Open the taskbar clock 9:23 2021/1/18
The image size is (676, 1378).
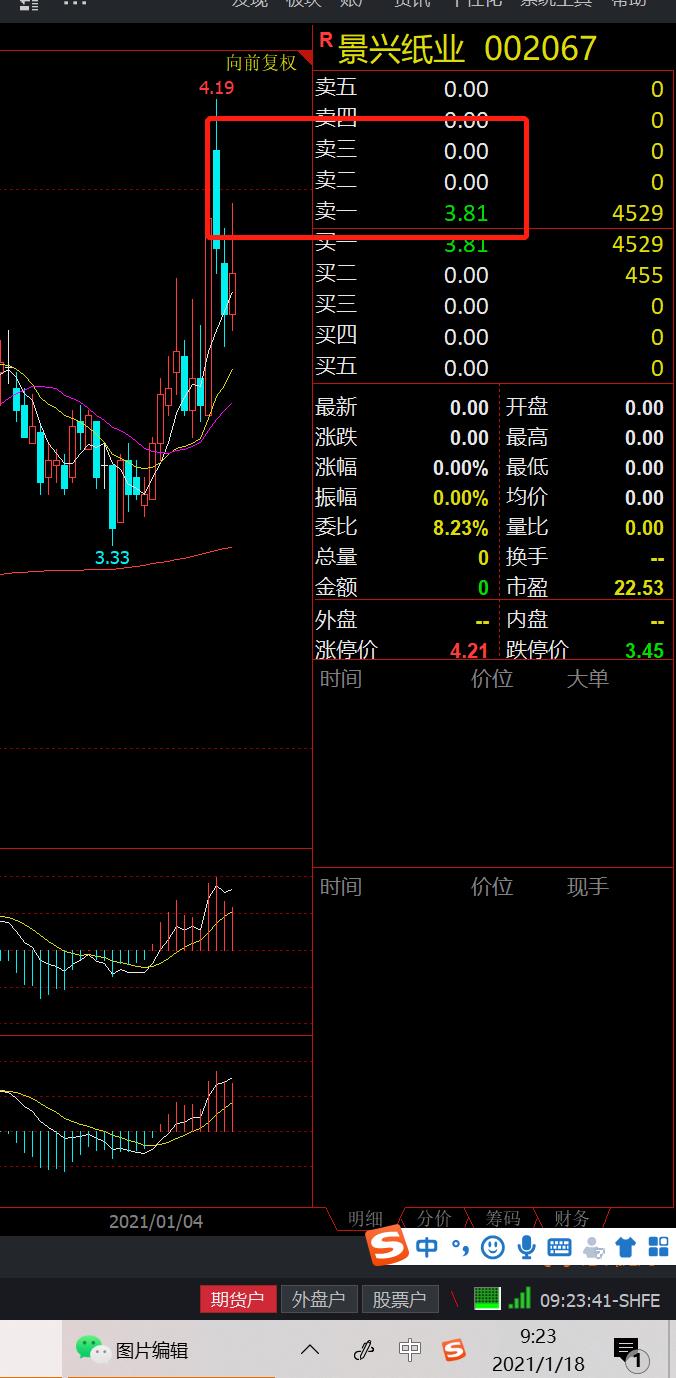538,1350
